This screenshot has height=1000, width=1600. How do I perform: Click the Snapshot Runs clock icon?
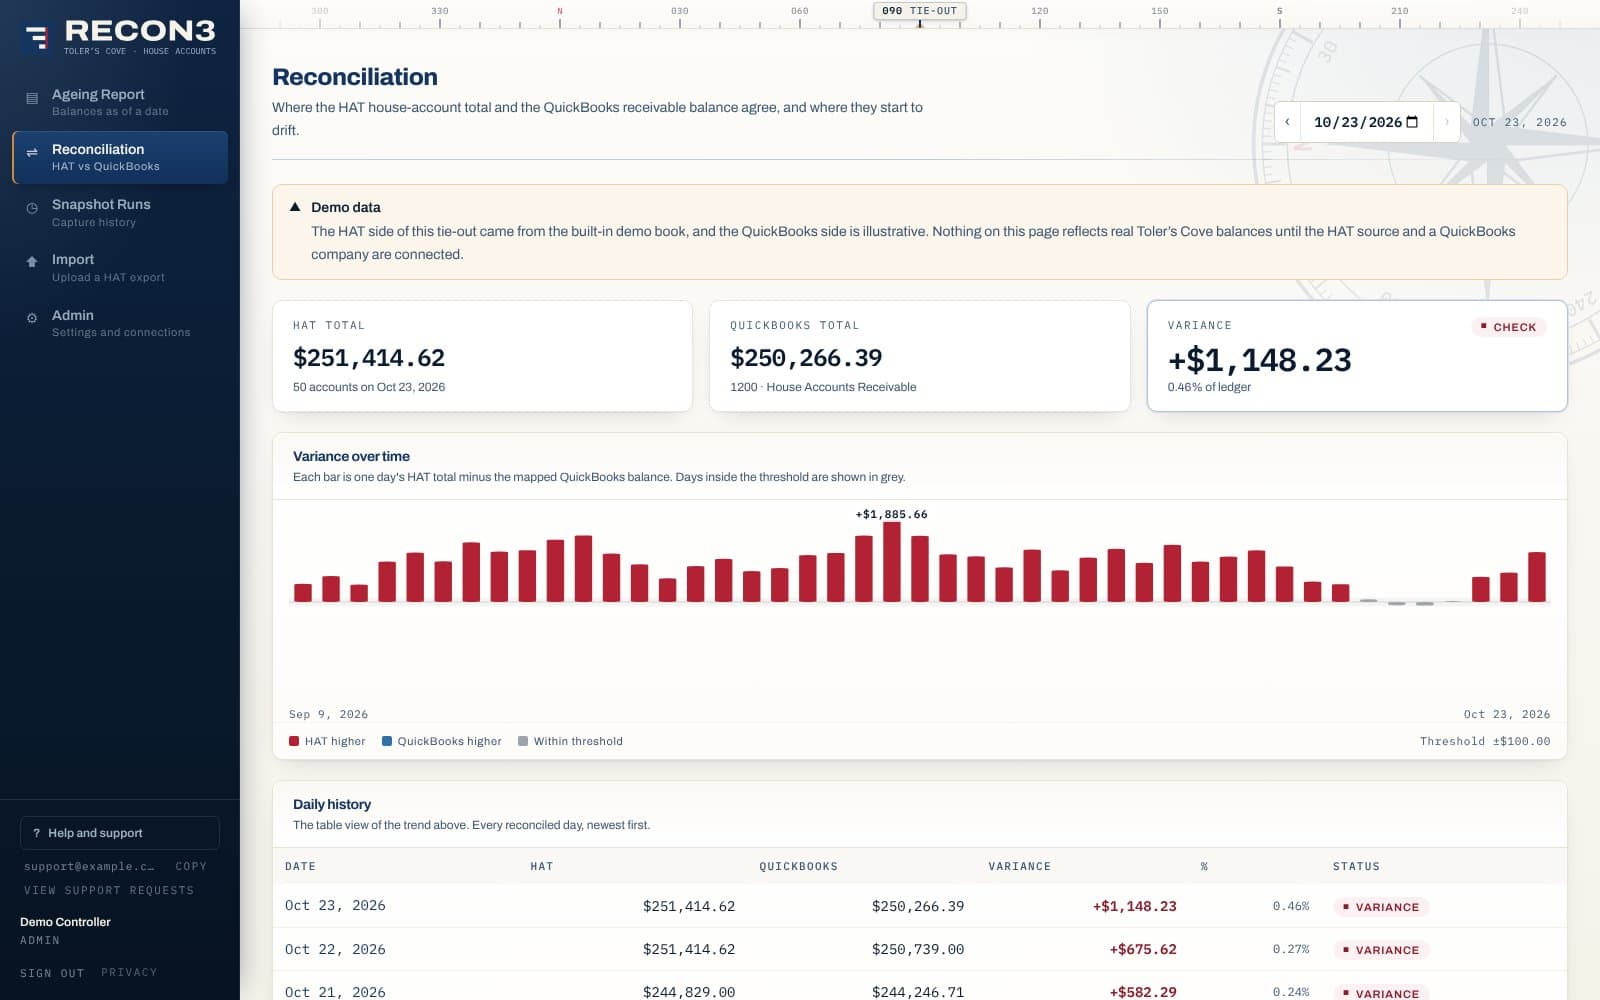32,208
